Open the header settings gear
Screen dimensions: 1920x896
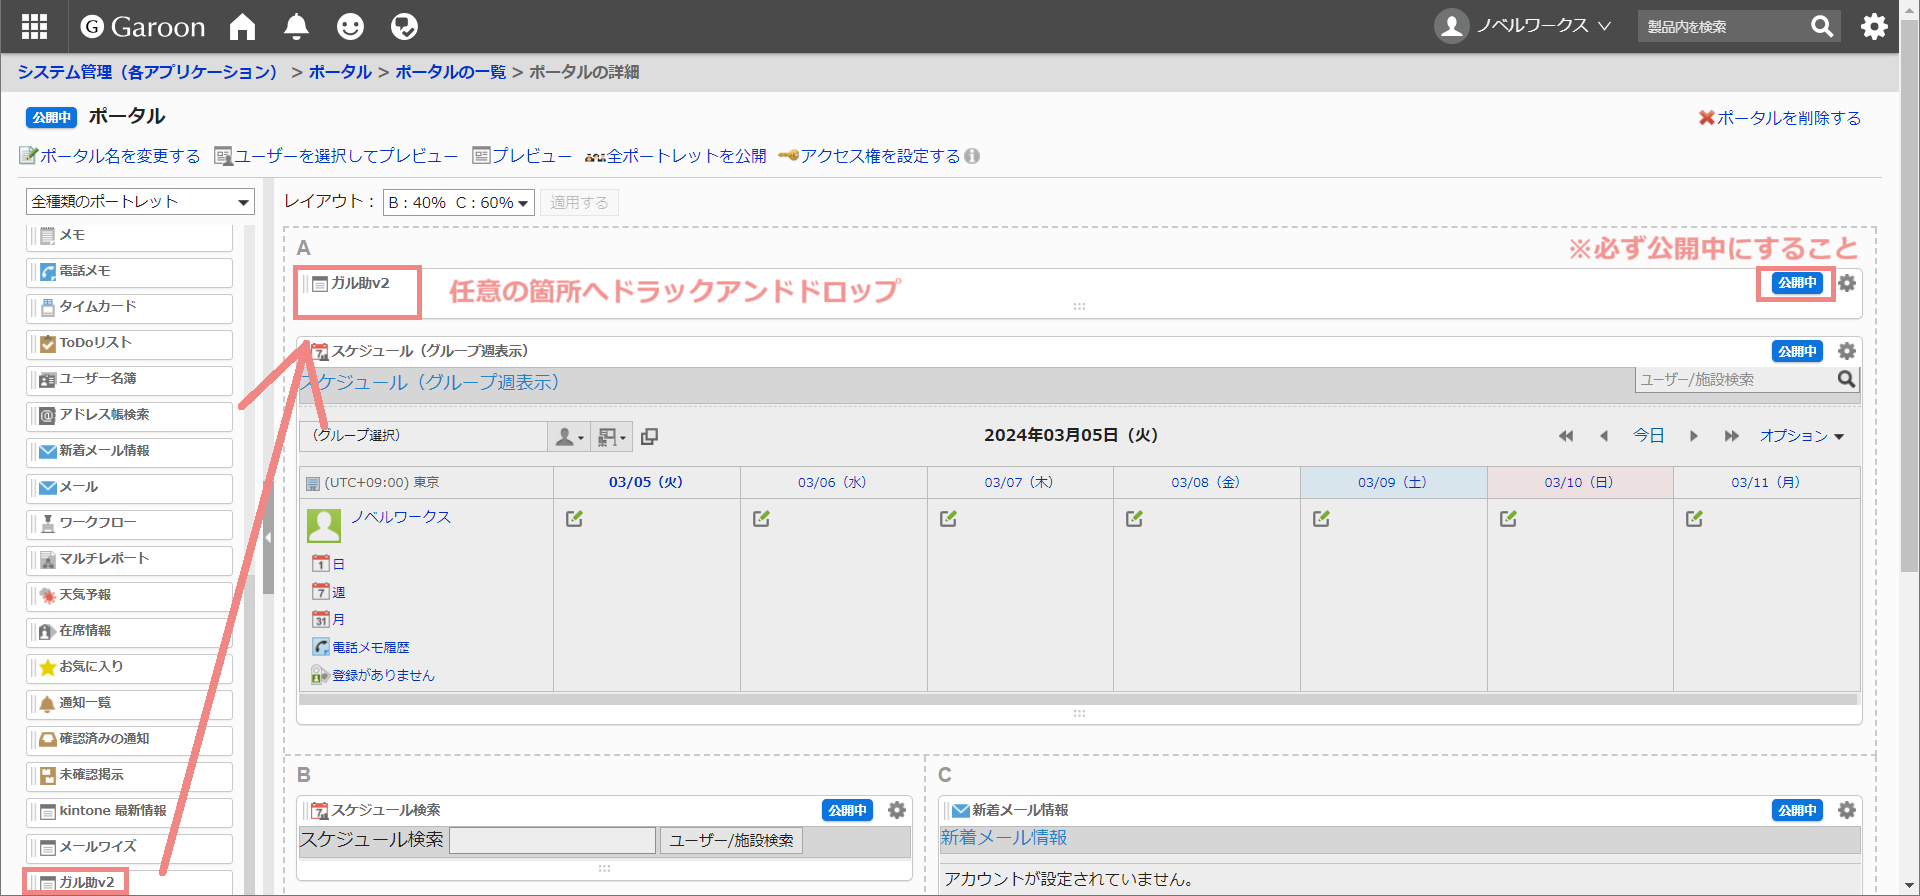(x=1874, y=26)
